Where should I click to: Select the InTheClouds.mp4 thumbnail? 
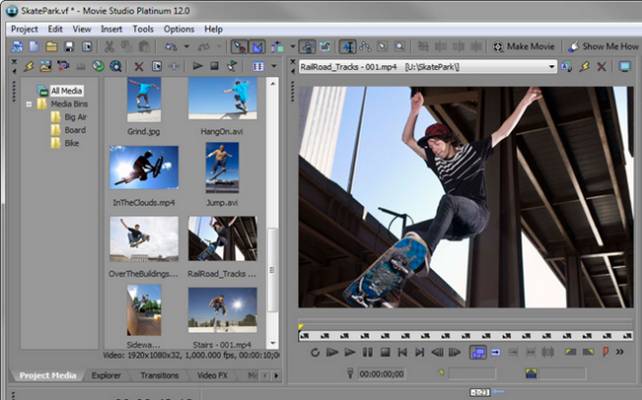tap(144, 167)
